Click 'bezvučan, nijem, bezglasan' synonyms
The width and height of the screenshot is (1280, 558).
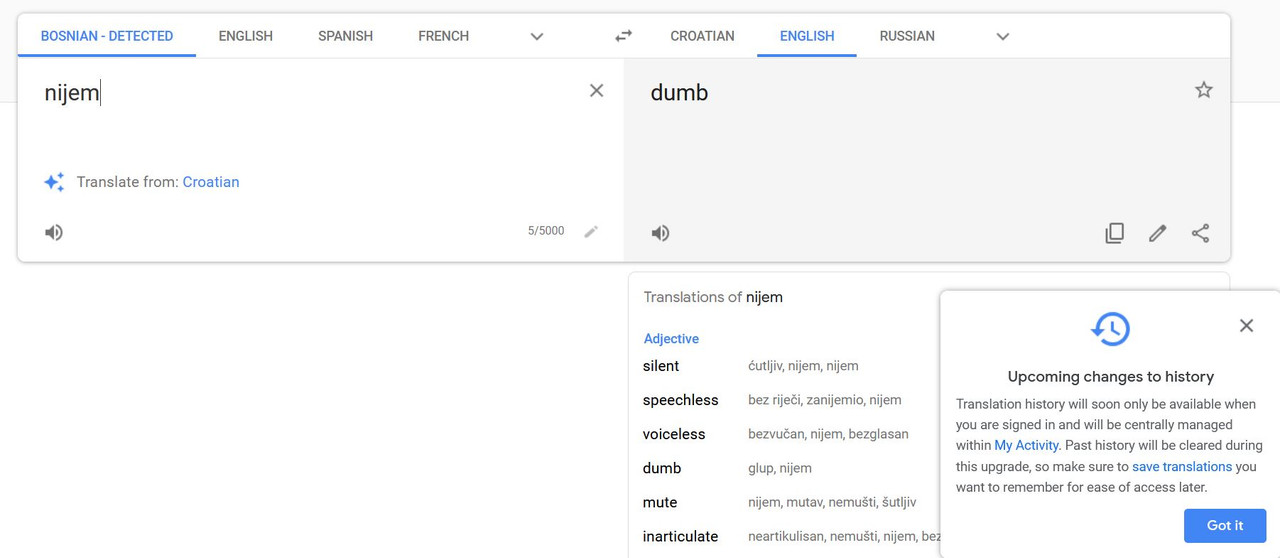[828, 434]
